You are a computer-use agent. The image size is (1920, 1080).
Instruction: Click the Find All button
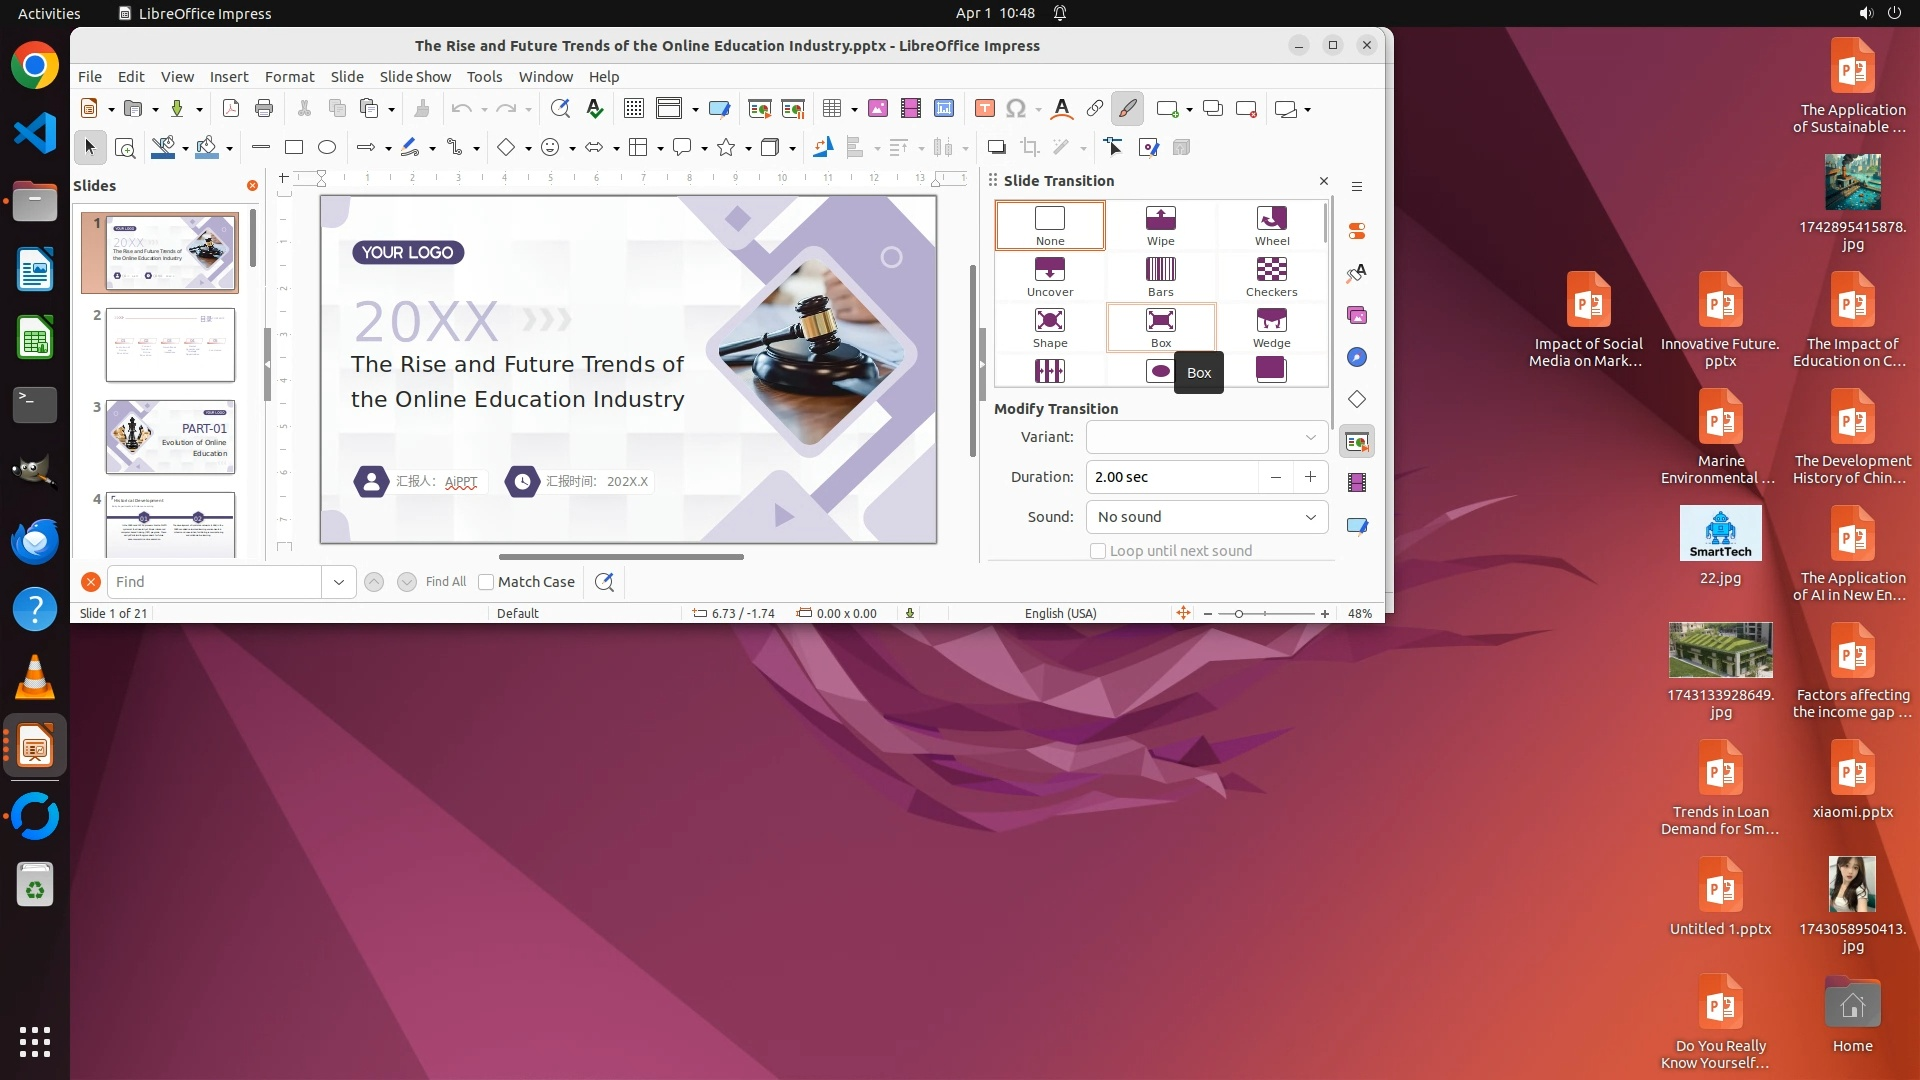pos(445,582)
